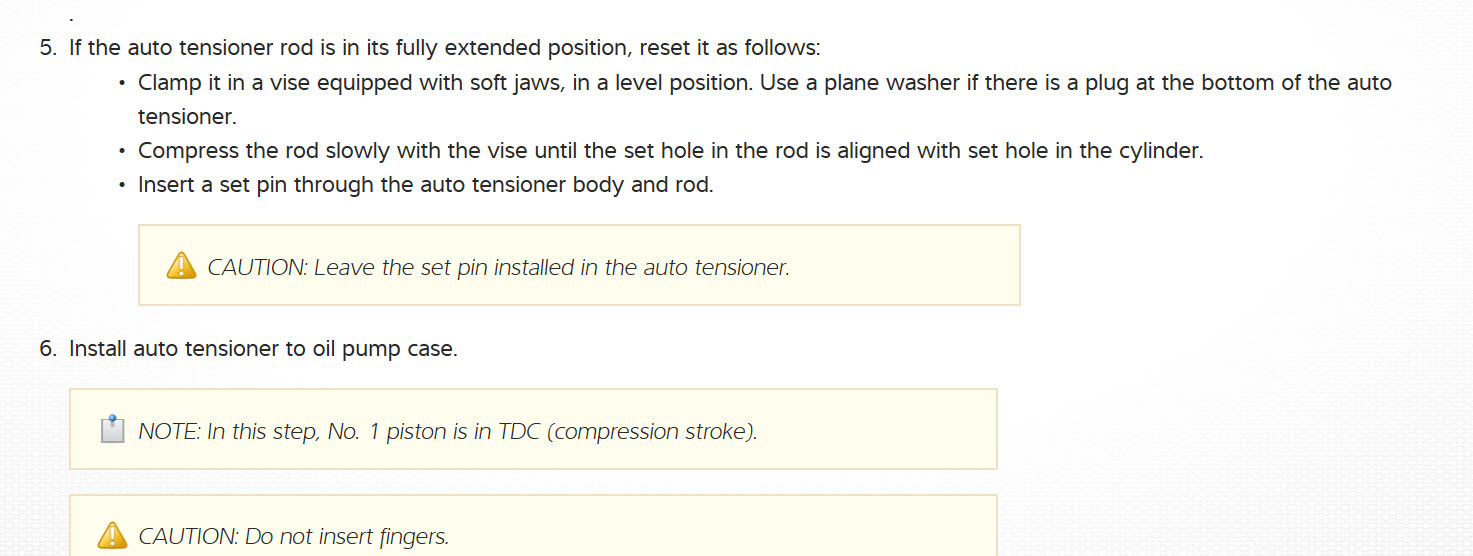Click the step 5 auto tensioner reset sentence
Image resolution: width=1473 pixels, height=556 pixels.
(444, 48)
